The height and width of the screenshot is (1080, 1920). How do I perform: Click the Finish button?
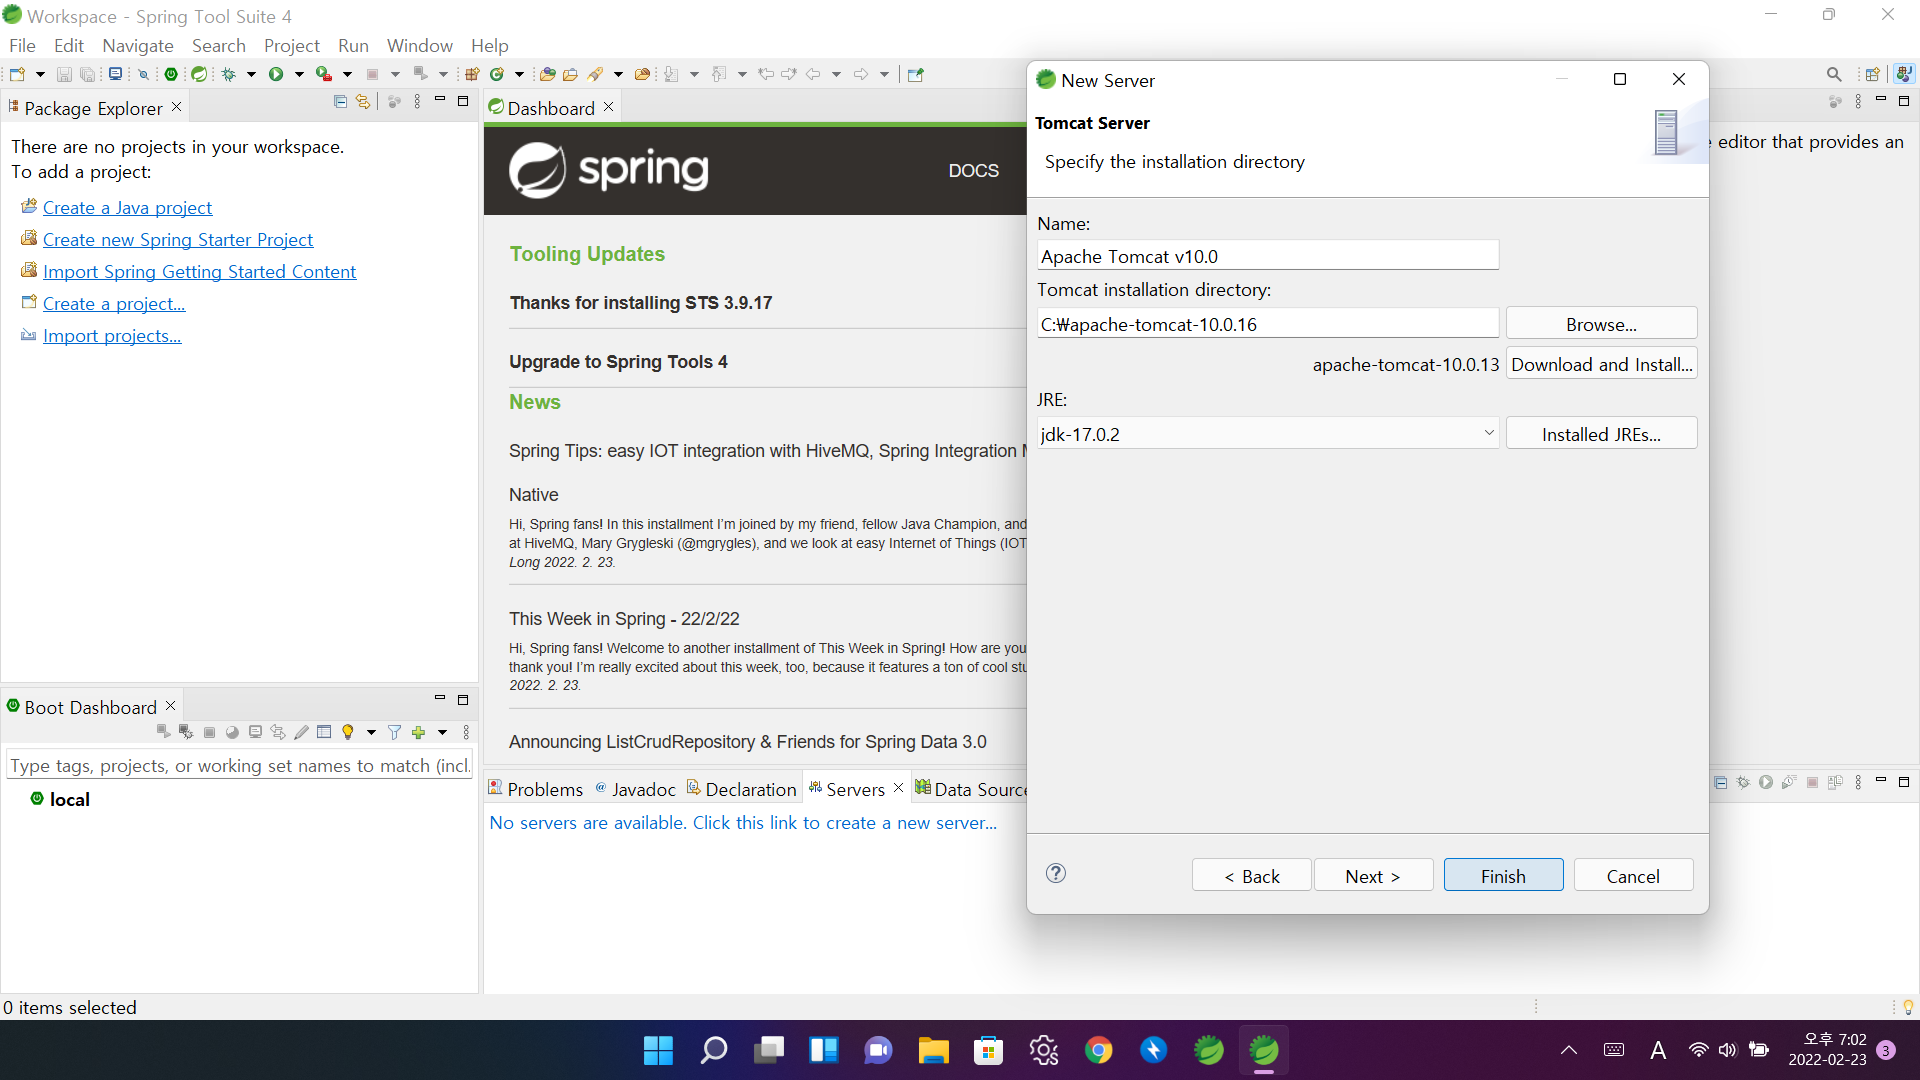[1502, 875]
